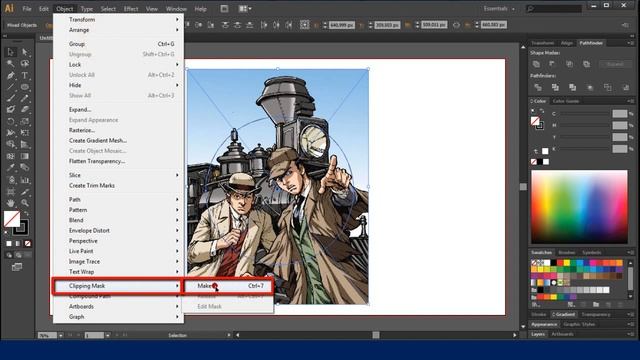Viewport: 640px width, 360px height.
Task: Open the Layers panel tab
Action: pos(538,334)
